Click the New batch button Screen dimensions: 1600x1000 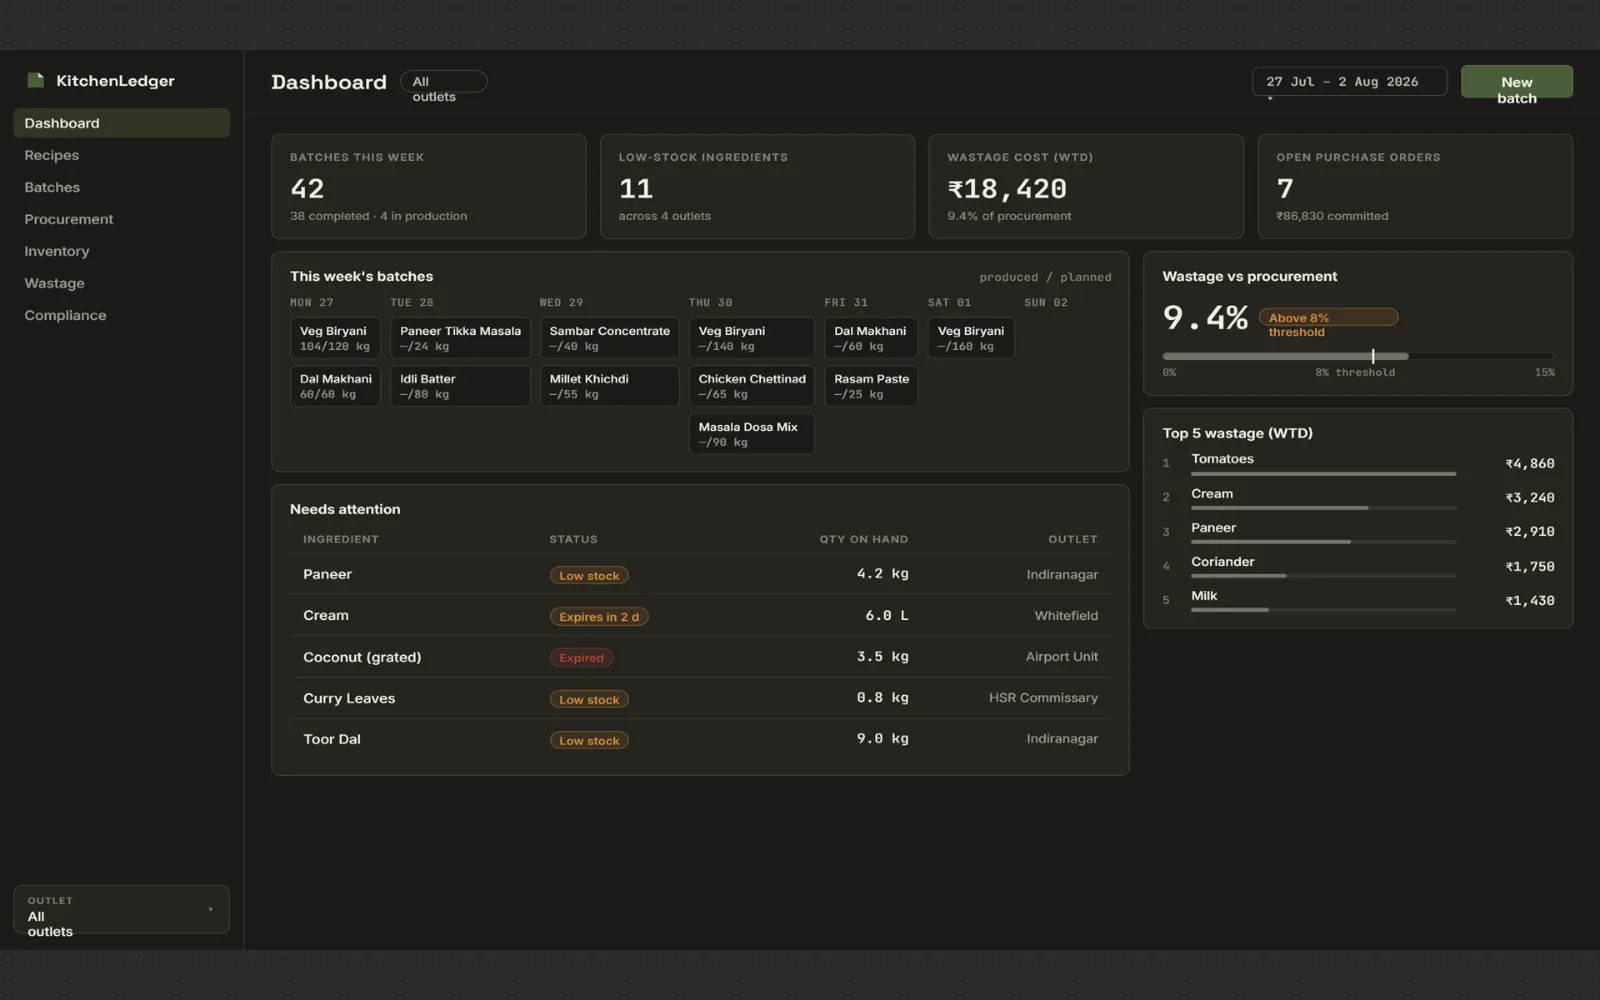[1516, 82]
